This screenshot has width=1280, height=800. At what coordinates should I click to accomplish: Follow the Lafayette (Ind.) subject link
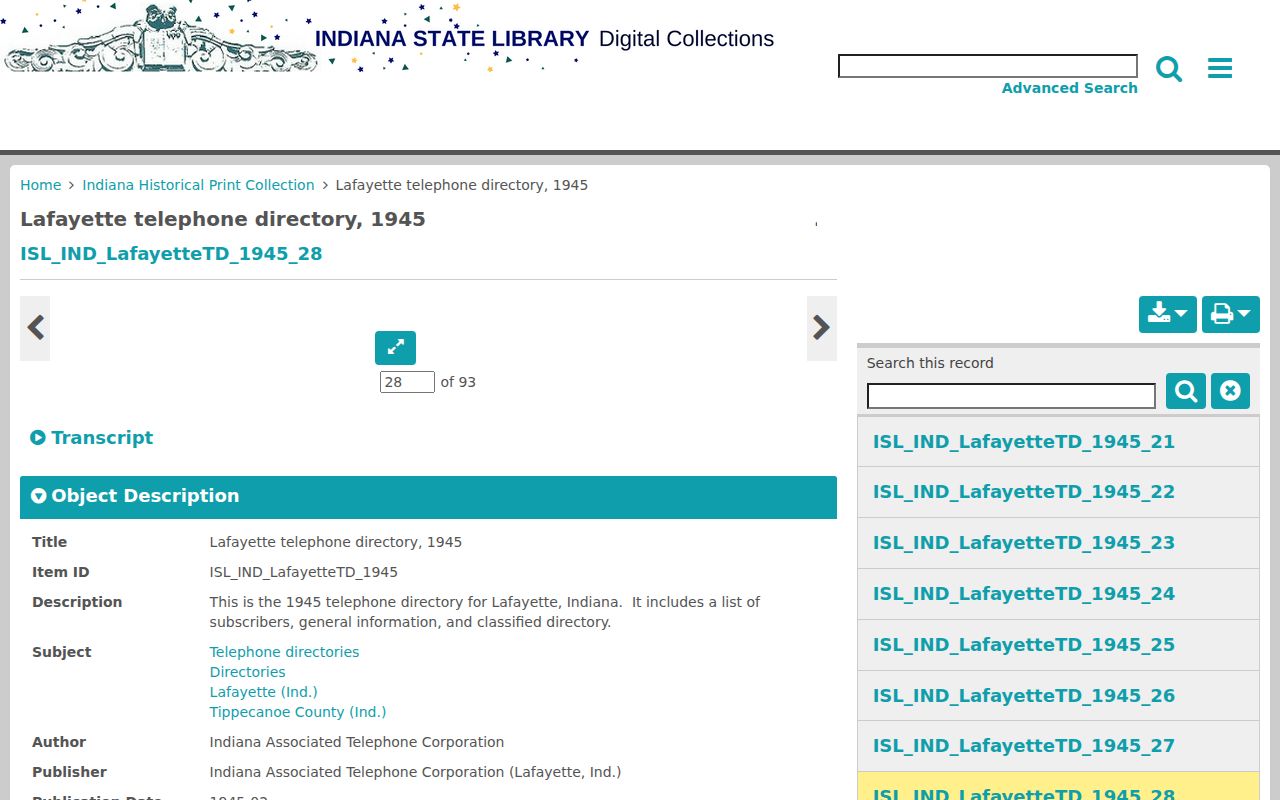[263, 692]
